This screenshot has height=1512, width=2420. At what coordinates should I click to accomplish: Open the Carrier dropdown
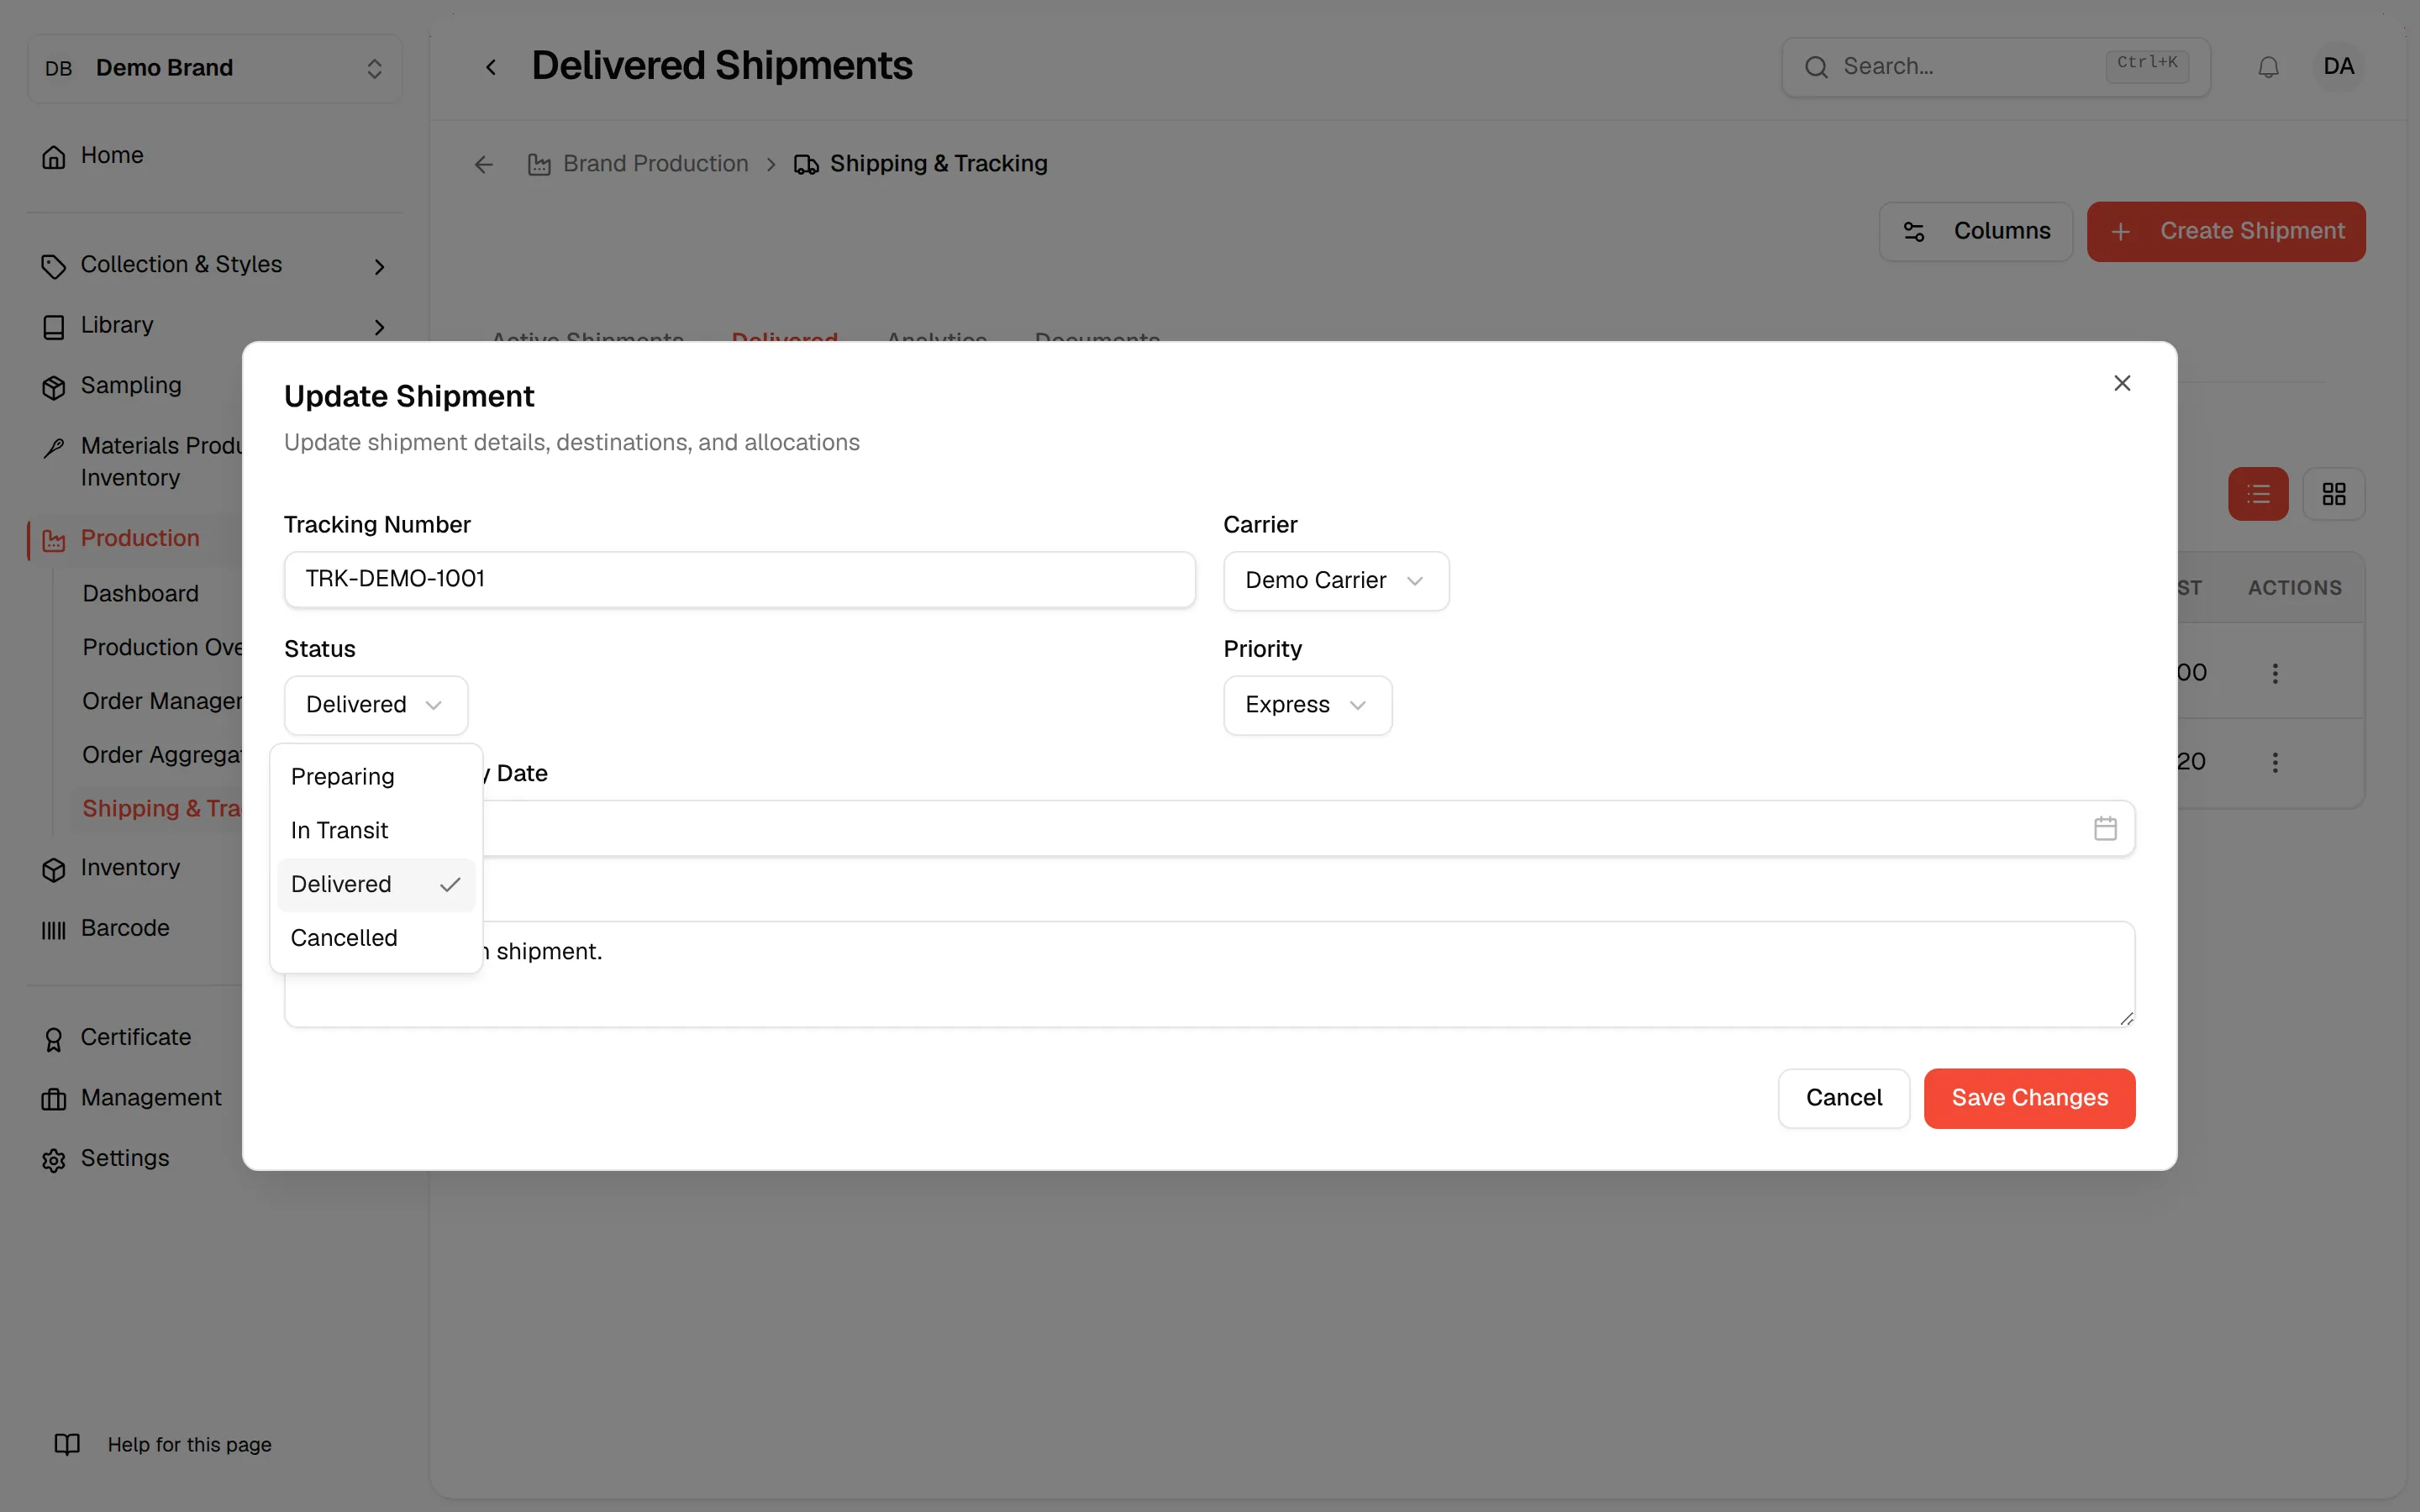1336,581
